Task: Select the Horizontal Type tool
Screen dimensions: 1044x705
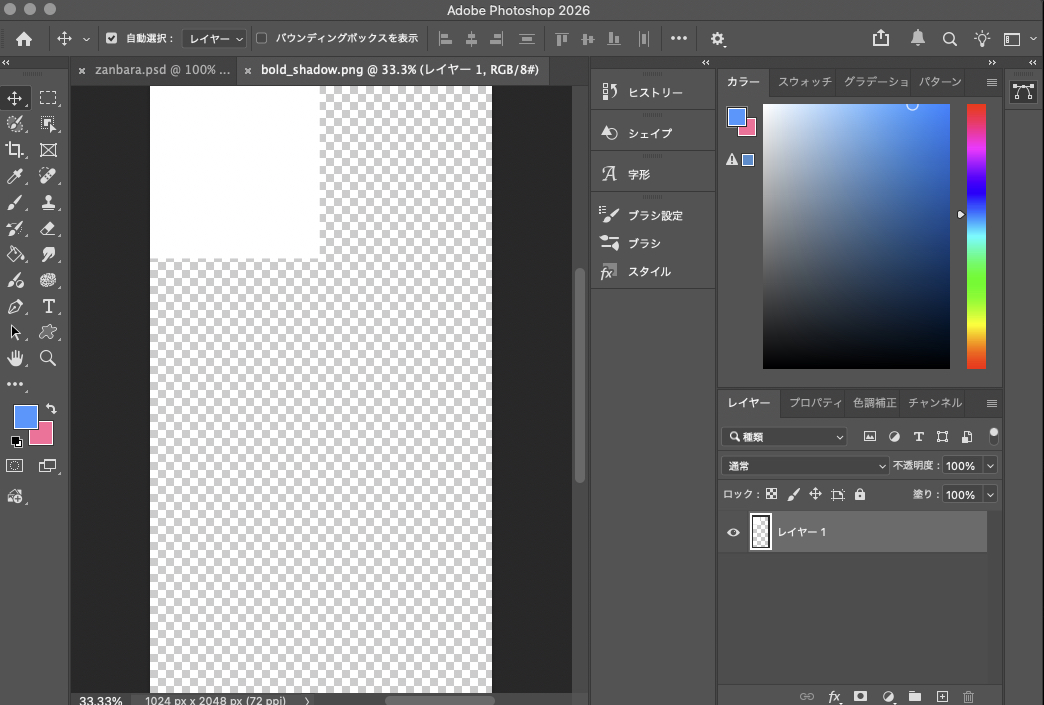Action: point(48,306)
